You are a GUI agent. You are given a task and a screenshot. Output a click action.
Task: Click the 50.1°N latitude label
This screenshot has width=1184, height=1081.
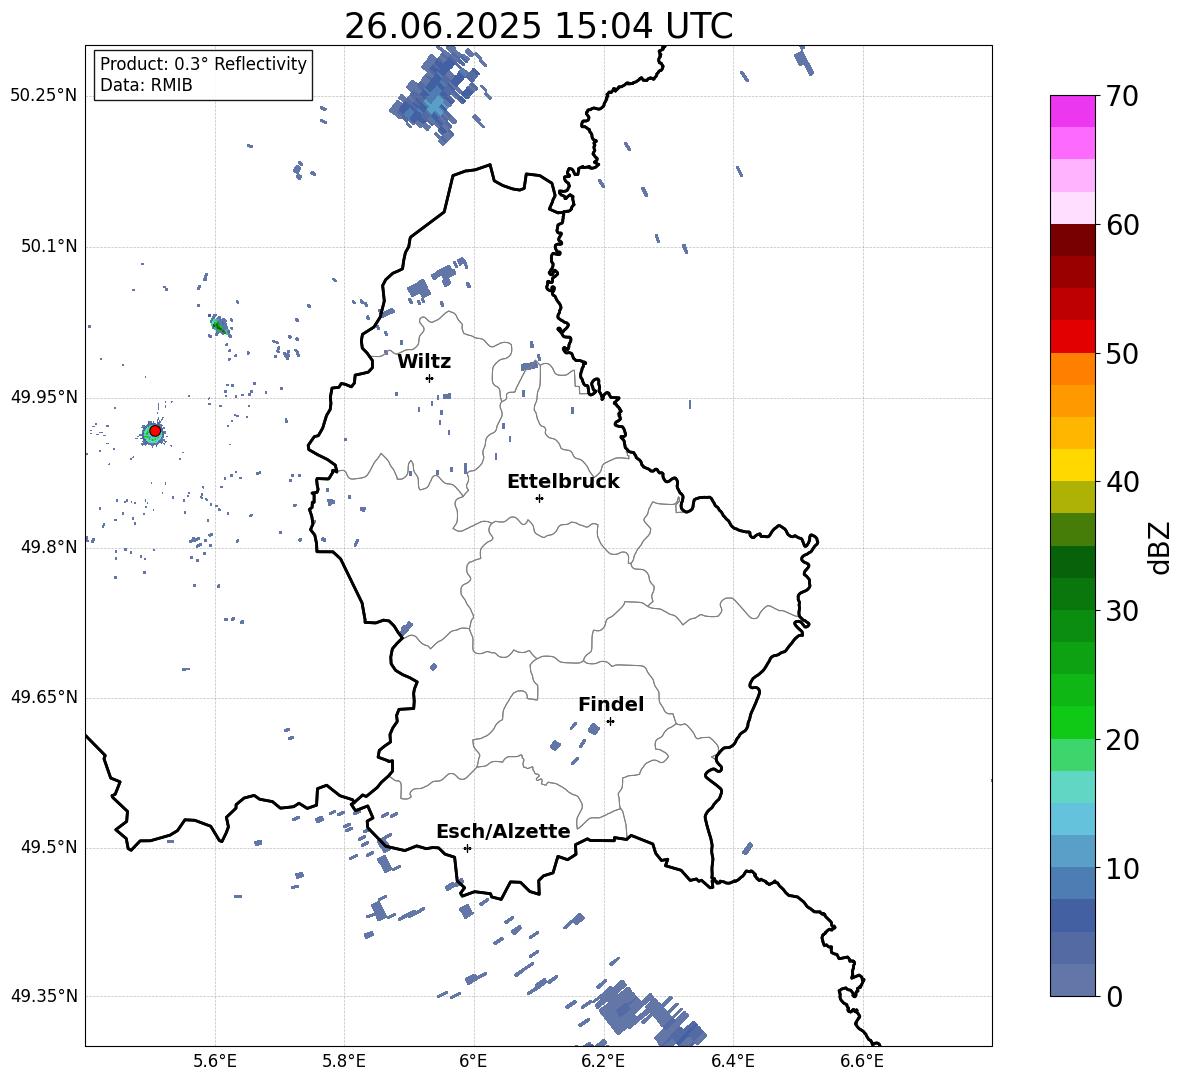(x=49, y=247)
